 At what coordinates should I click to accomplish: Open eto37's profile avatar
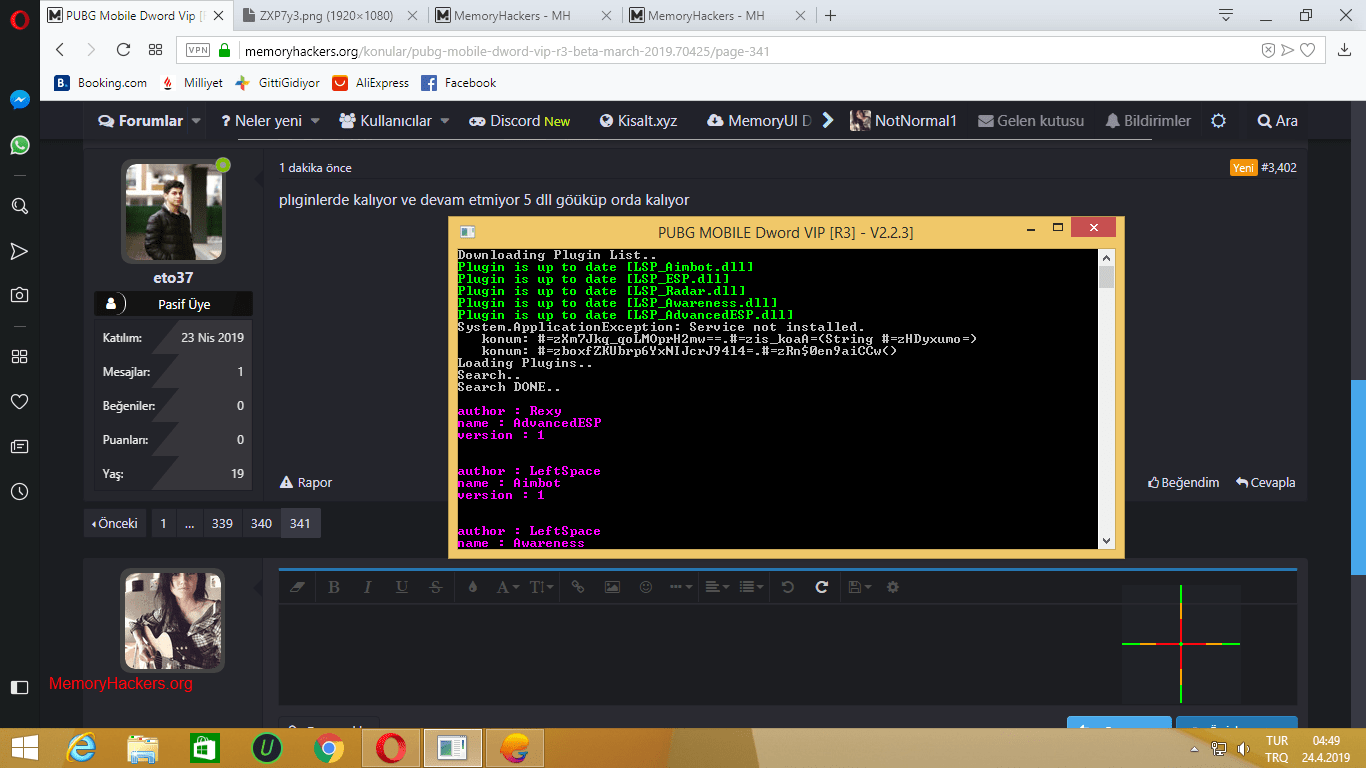(173, 212)
